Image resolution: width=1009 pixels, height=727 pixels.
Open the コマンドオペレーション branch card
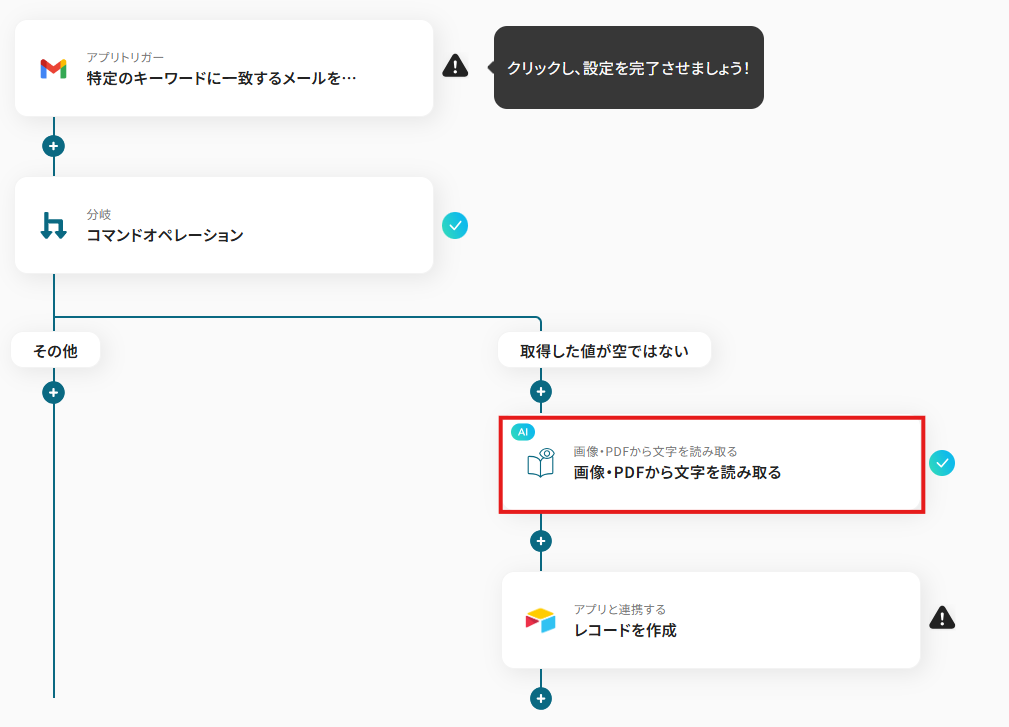[x=224, y=225]
